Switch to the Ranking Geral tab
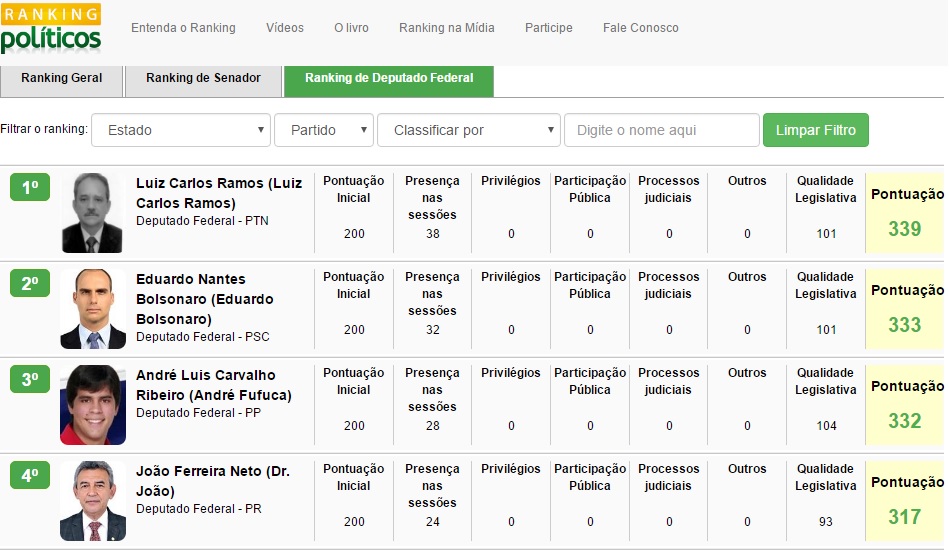Screen dimensions: 949x552 pos(61,78)
